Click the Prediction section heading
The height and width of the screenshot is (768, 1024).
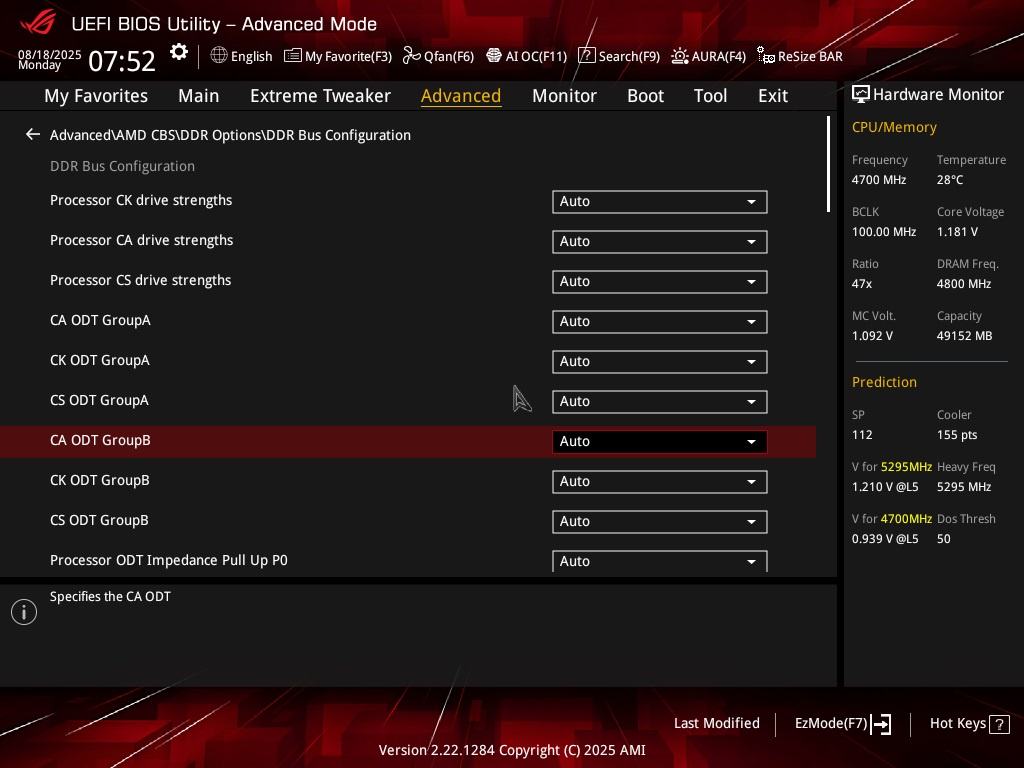884,382
